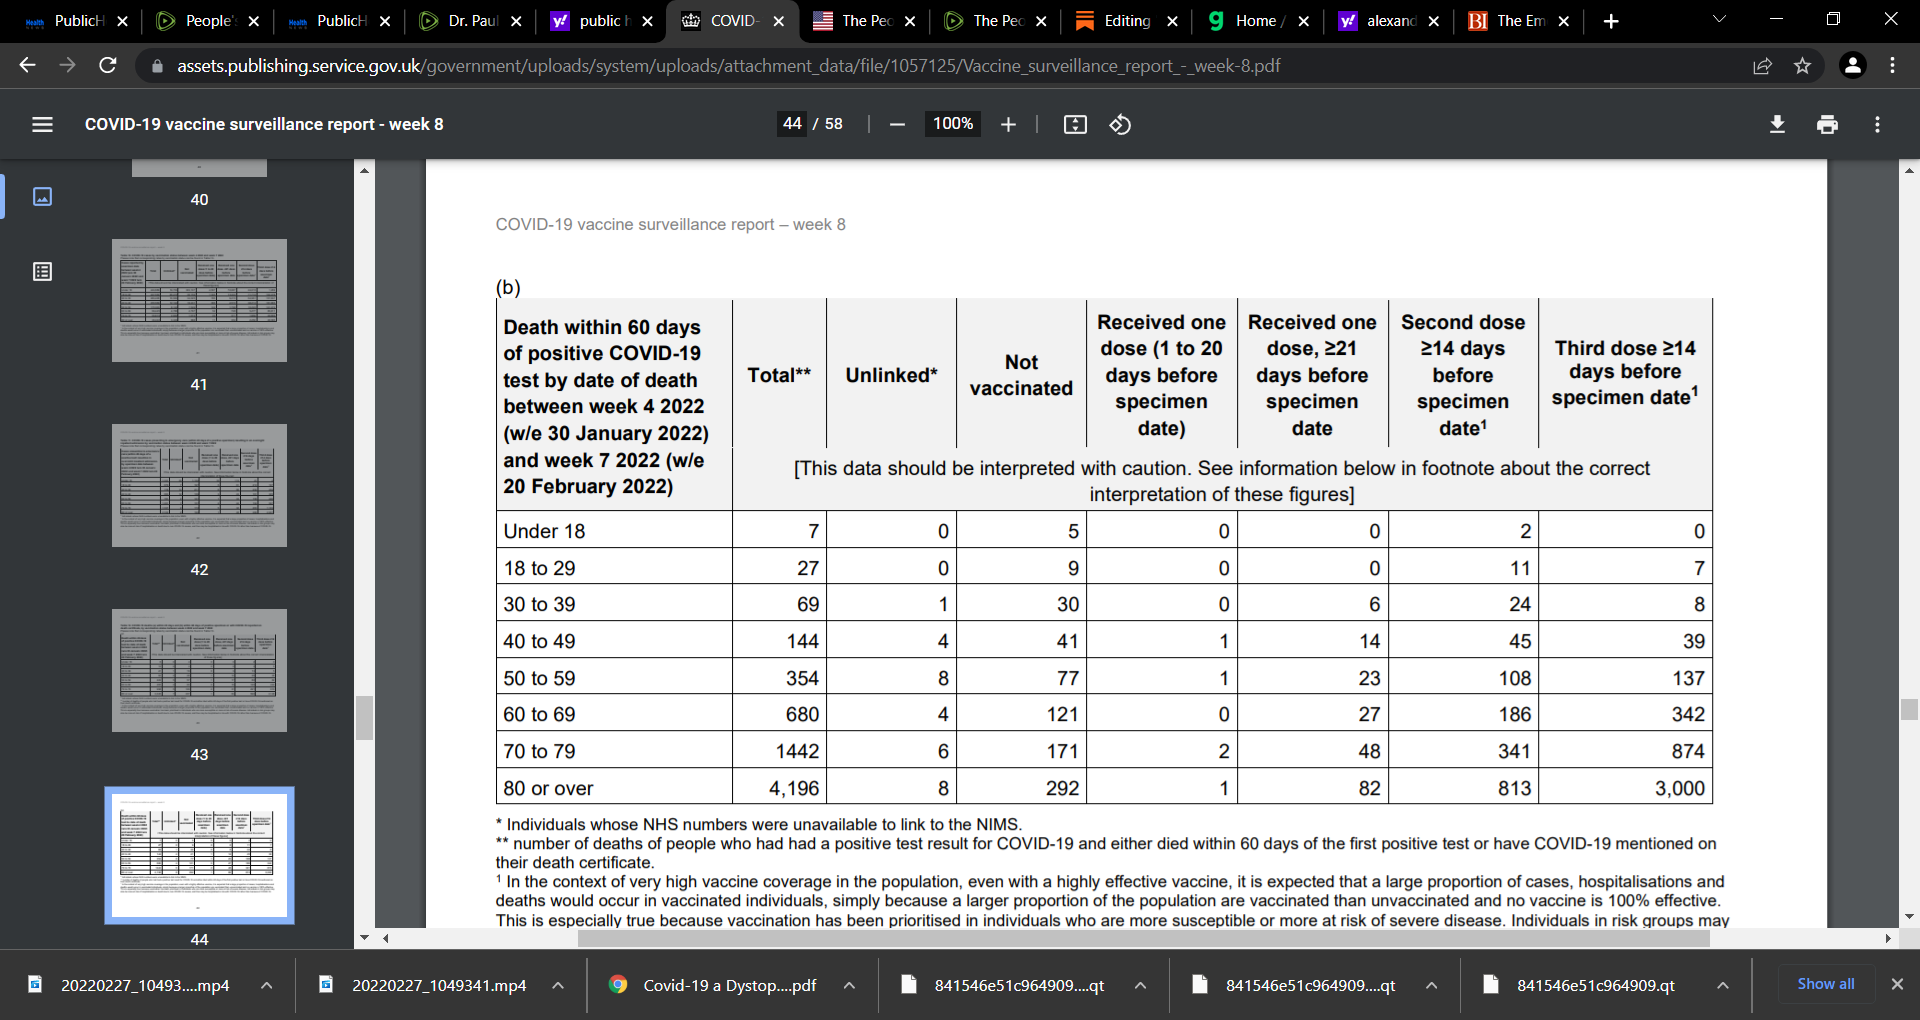This screenshot has height=1020, width=1920.
Task: Click the document vertical scrollbar handle
Action: point(1909,709)
